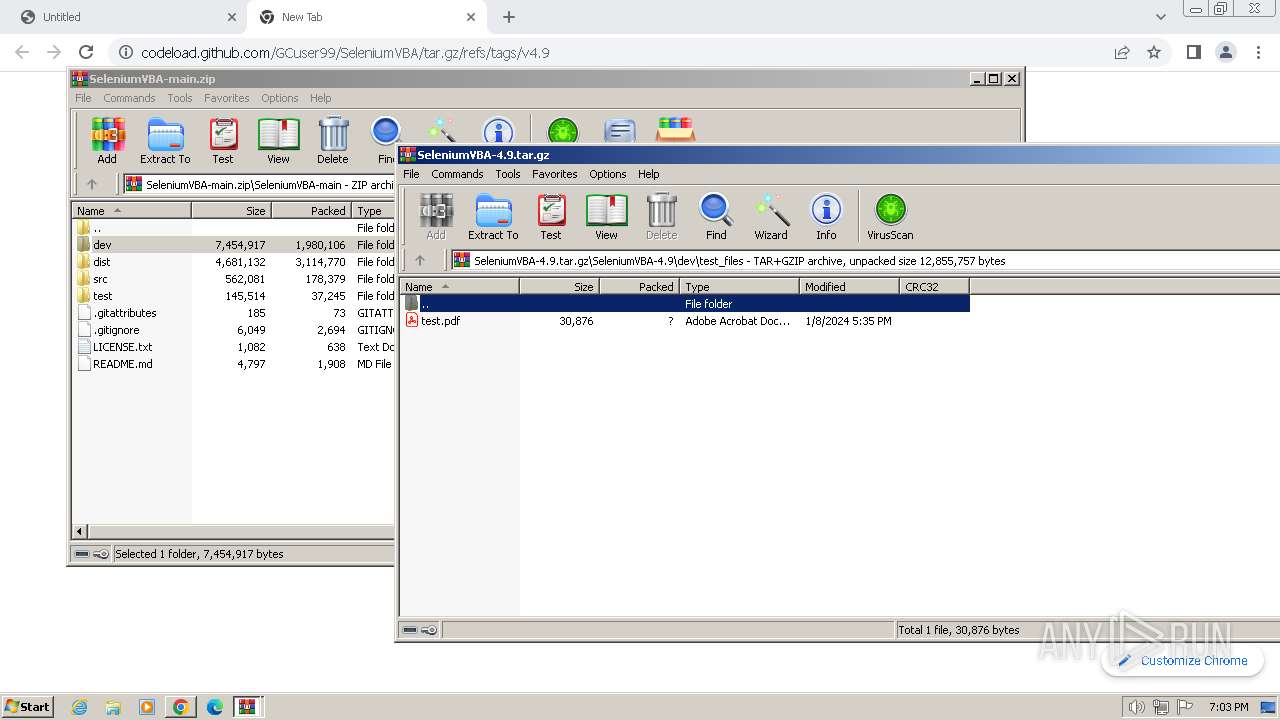Click the volume icon in system tray
1280x720 pixels.
(x=1136, y=707)
